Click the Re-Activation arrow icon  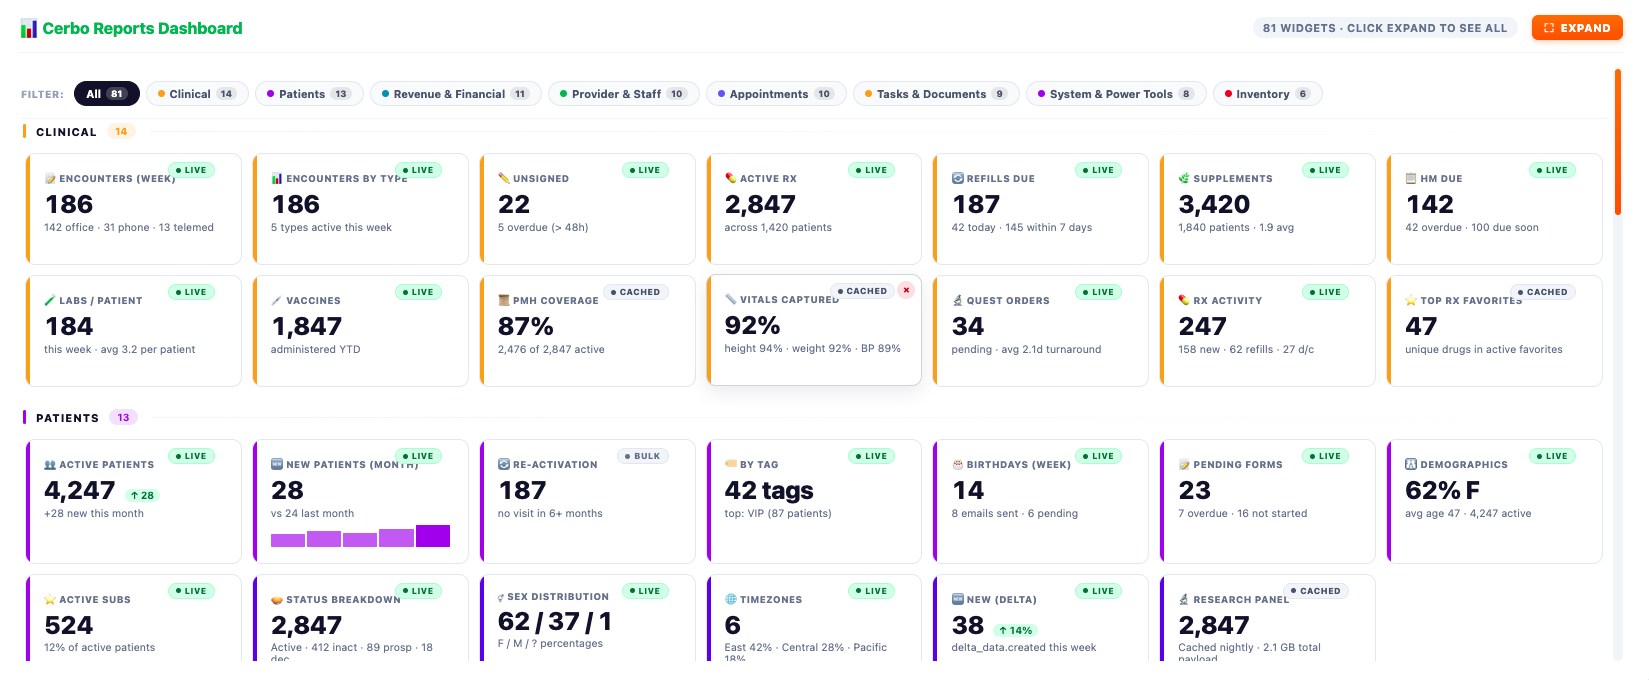504,464
